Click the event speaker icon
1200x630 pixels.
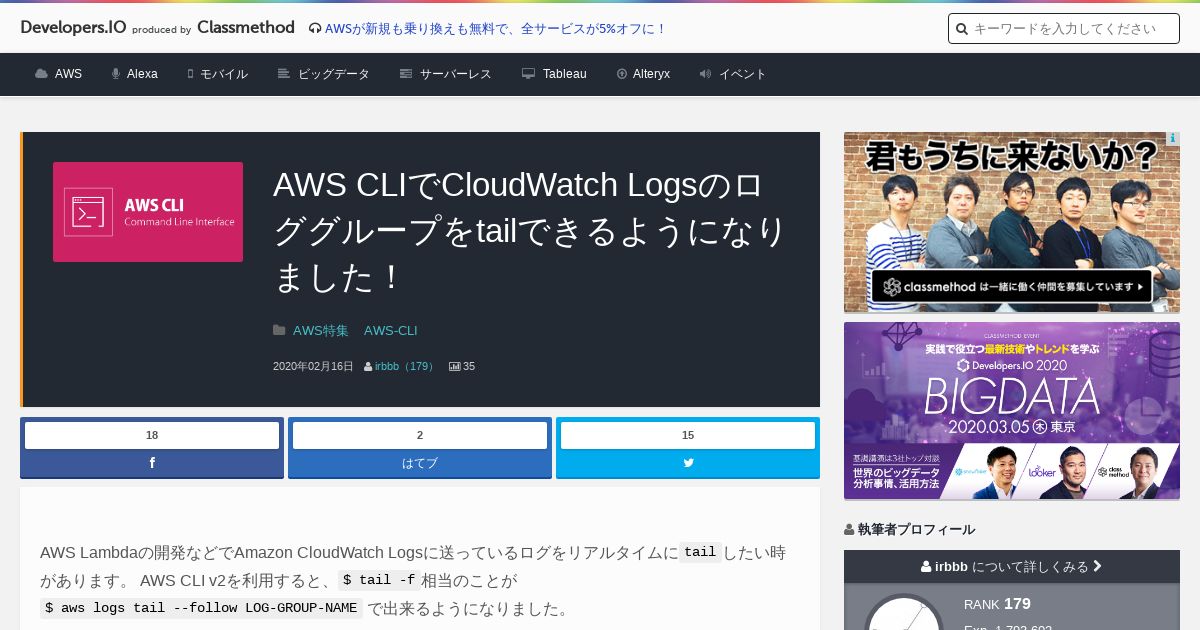705,74
